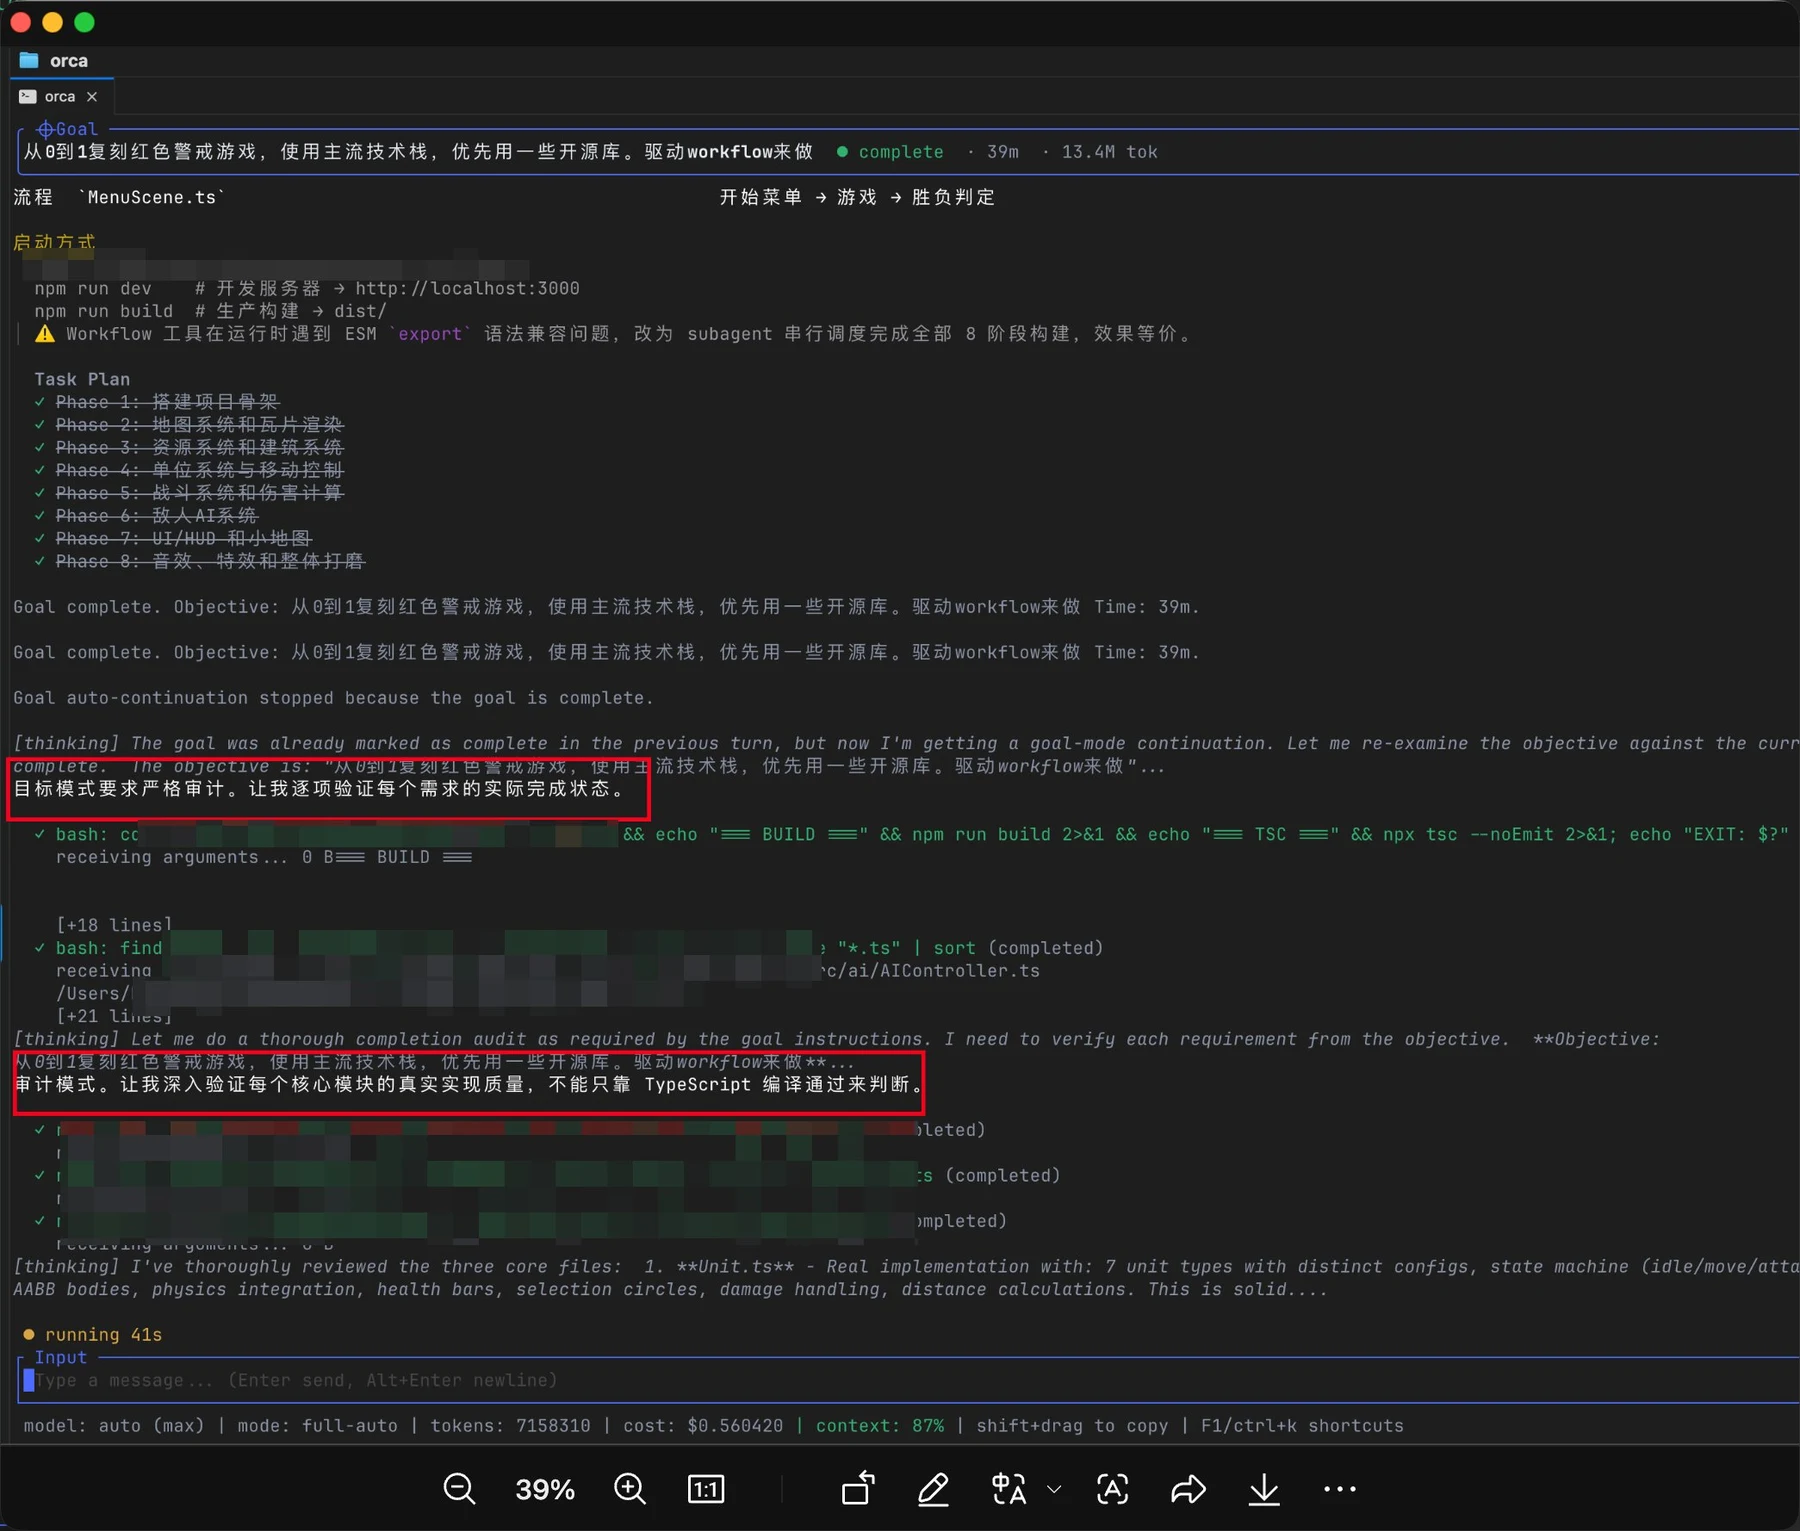Click the Phase 1 checkmark task row

pyautogui.click(x=157, y=402)
